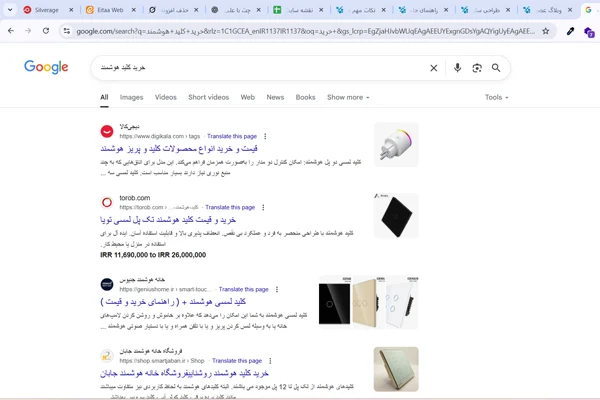Open more options for the digikala result

click(265, 136)
